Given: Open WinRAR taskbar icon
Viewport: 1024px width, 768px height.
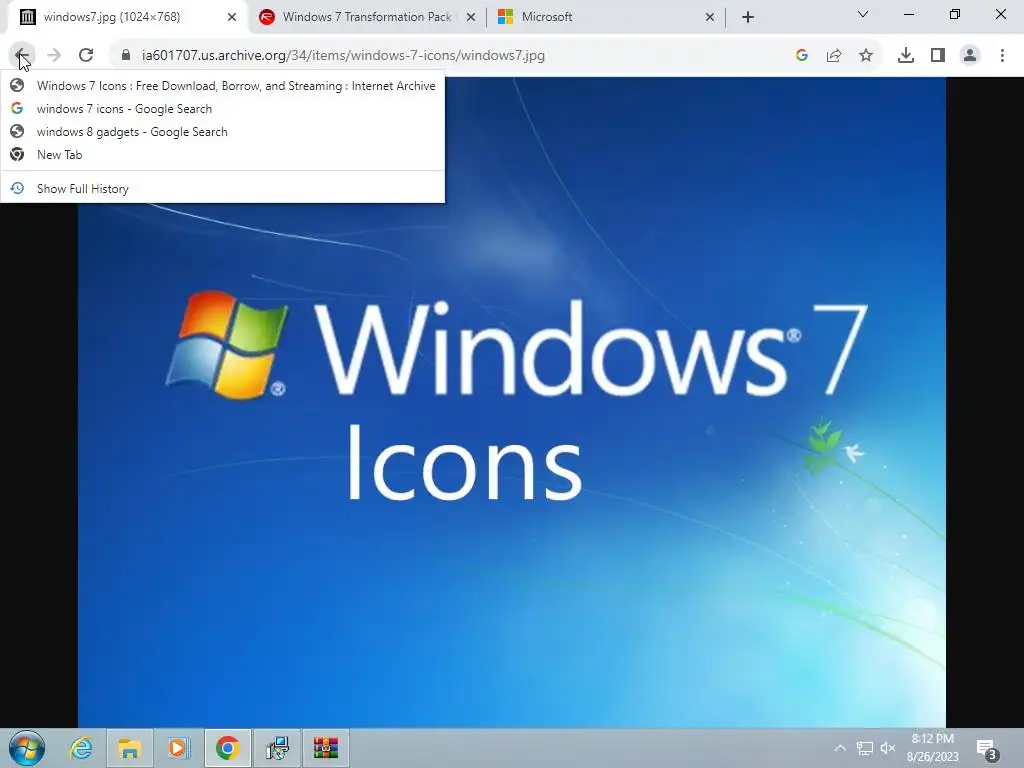Looking at the screenshot, I should [x=325, y=748].
